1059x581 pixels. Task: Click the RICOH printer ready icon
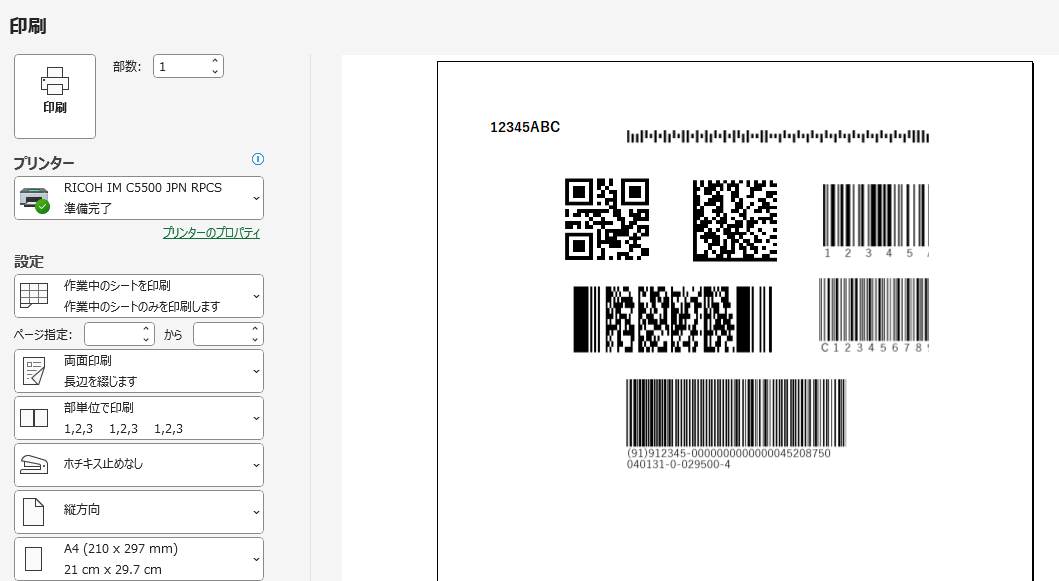tap(34, 199)
